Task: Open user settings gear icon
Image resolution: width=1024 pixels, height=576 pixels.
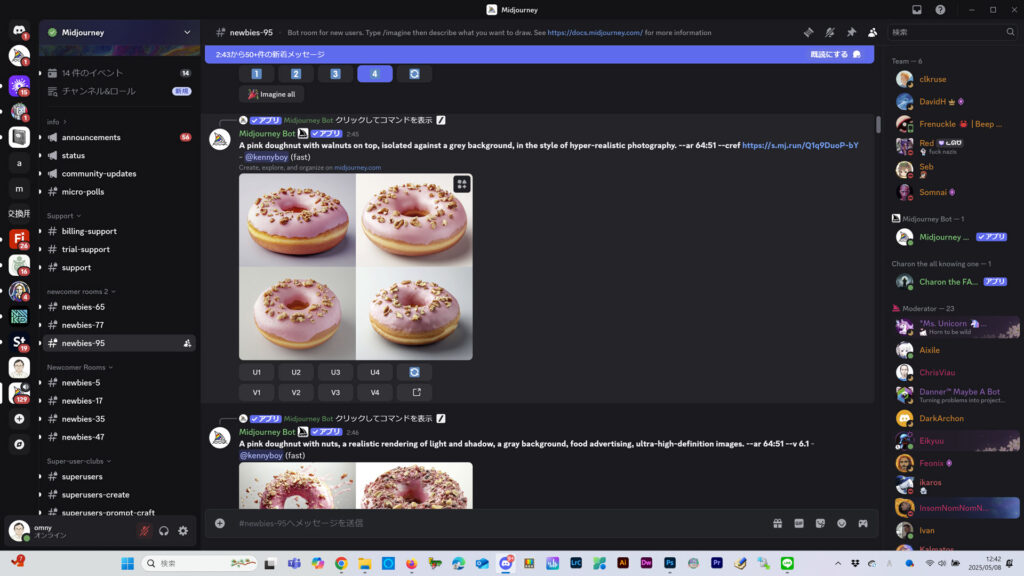Action: (x=184, y=531)
